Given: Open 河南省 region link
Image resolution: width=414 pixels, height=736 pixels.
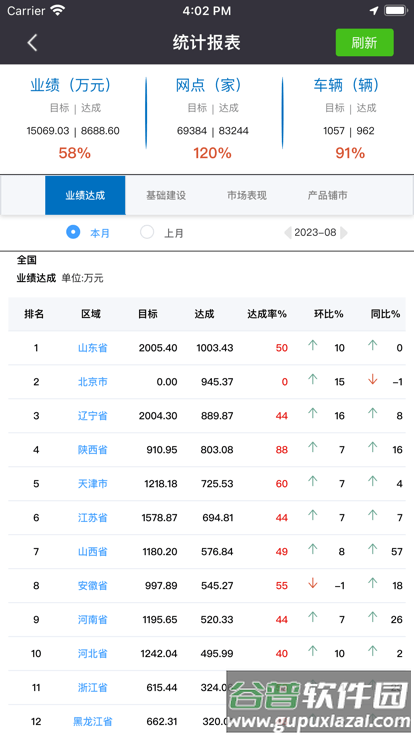Looking at the screenshot, I should tap(92, 620).
